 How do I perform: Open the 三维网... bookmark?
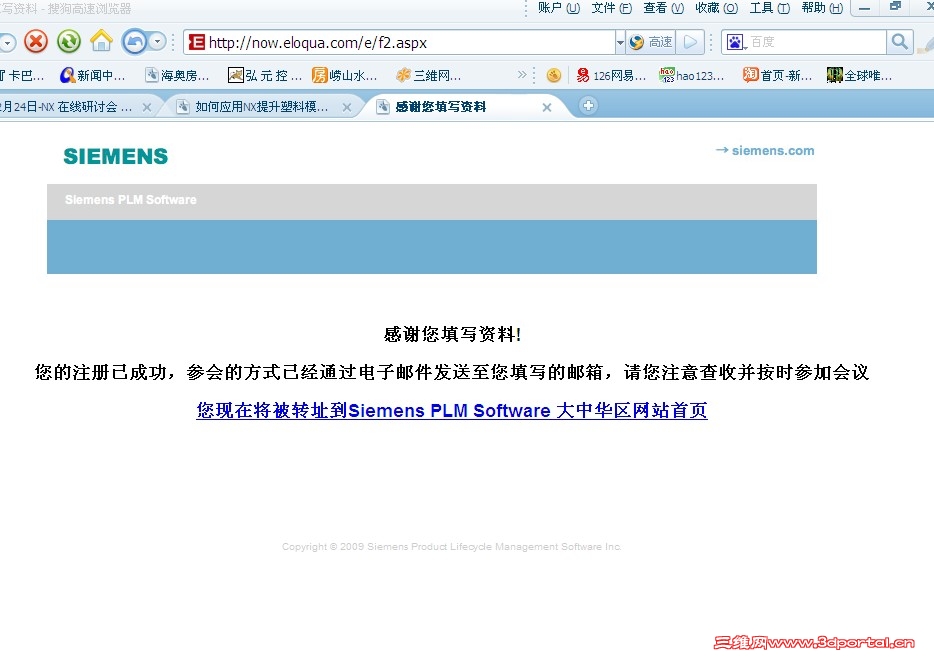coord(429,76)
